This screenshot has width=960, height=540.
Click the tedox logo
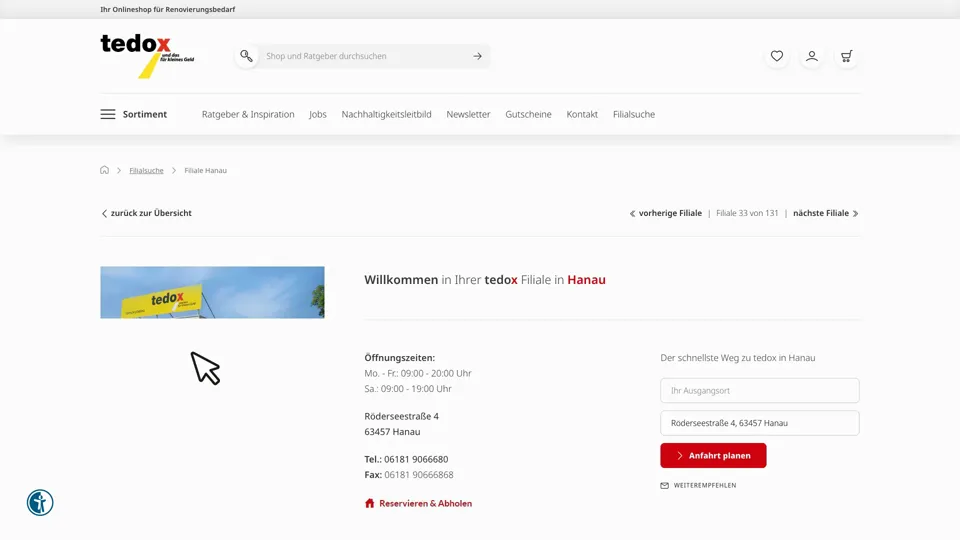tap(147, 56)
